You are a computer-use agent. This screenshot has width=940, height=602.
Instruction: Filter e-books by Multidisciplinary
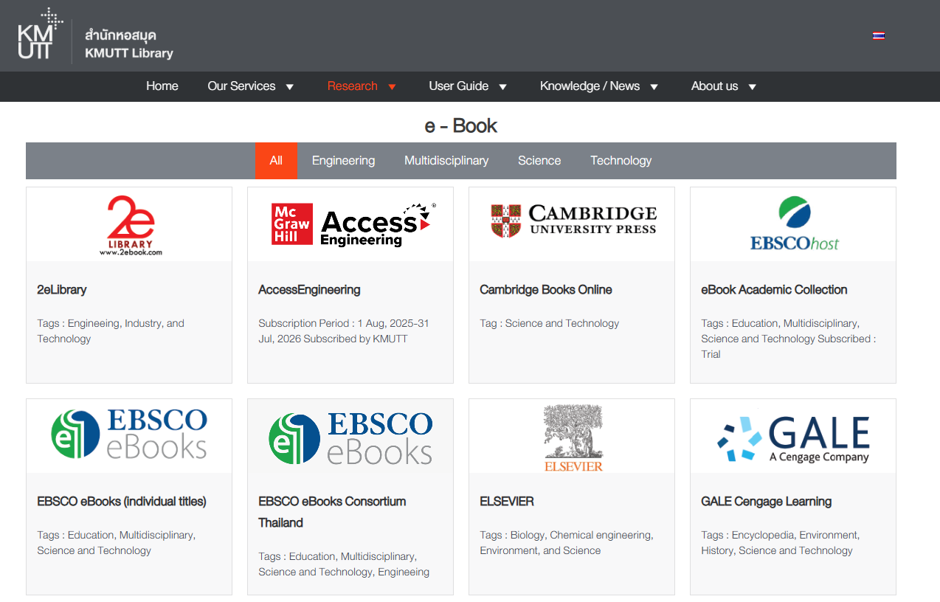[446, 161]
